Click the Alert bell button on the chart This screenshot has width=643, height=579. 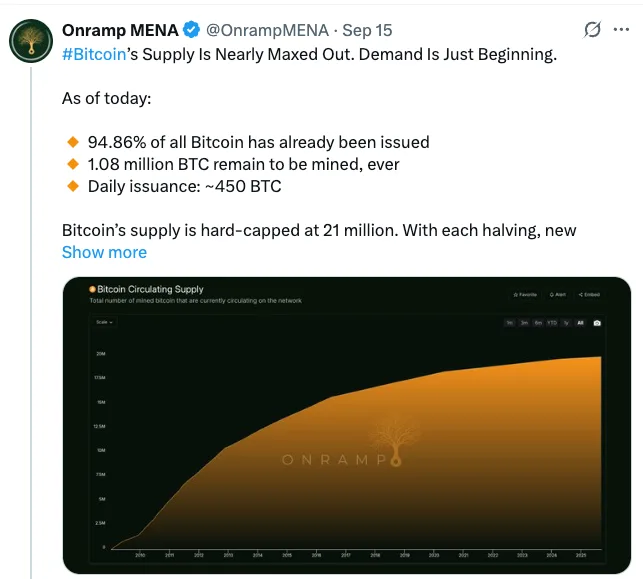[x=558, y=294]
